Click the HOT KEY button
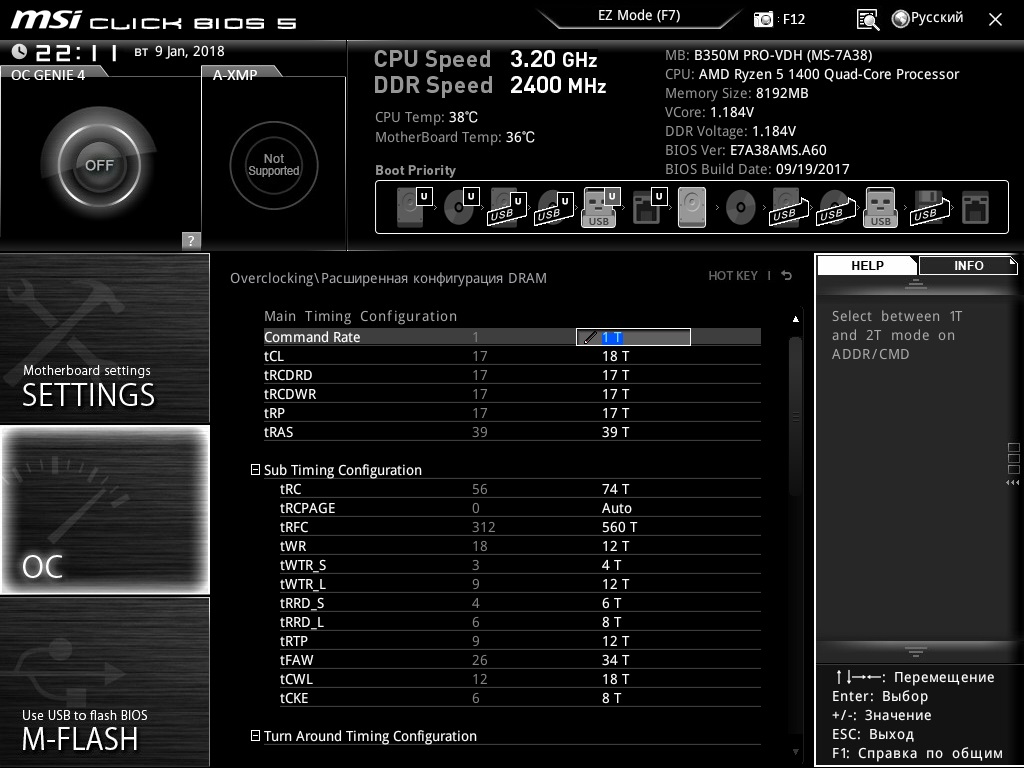The height and width of the screenshot is (768, 1024). coord(733,276)
